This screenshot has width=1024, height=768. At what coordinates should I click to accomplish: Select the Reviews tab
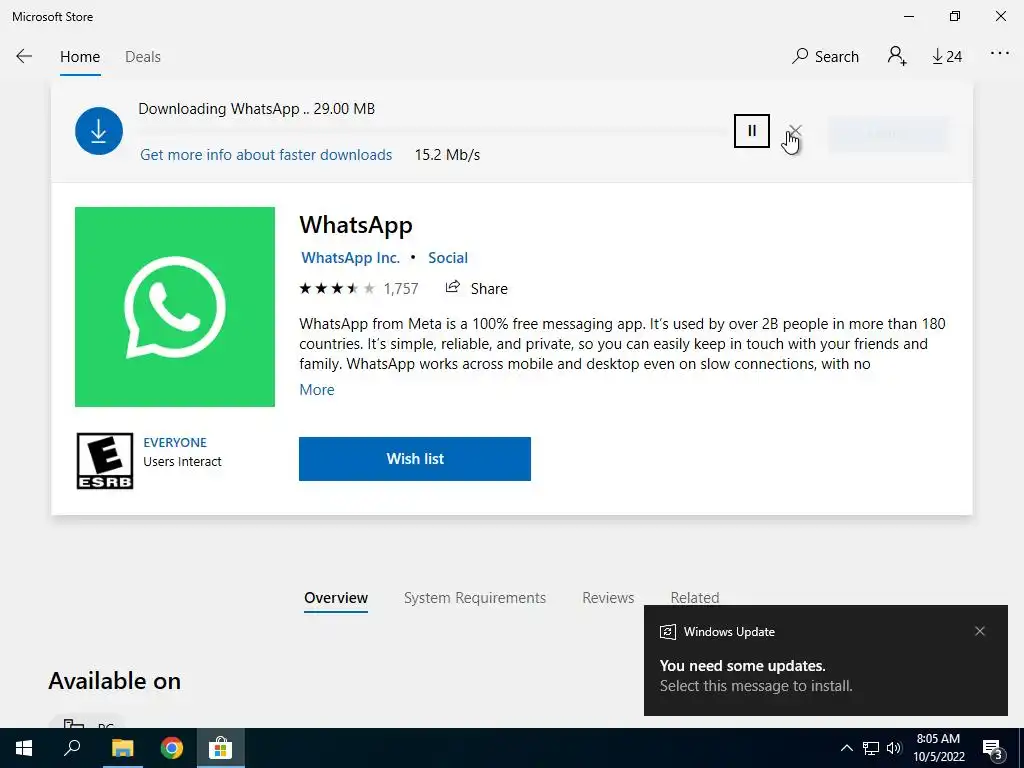click(608, 598)
